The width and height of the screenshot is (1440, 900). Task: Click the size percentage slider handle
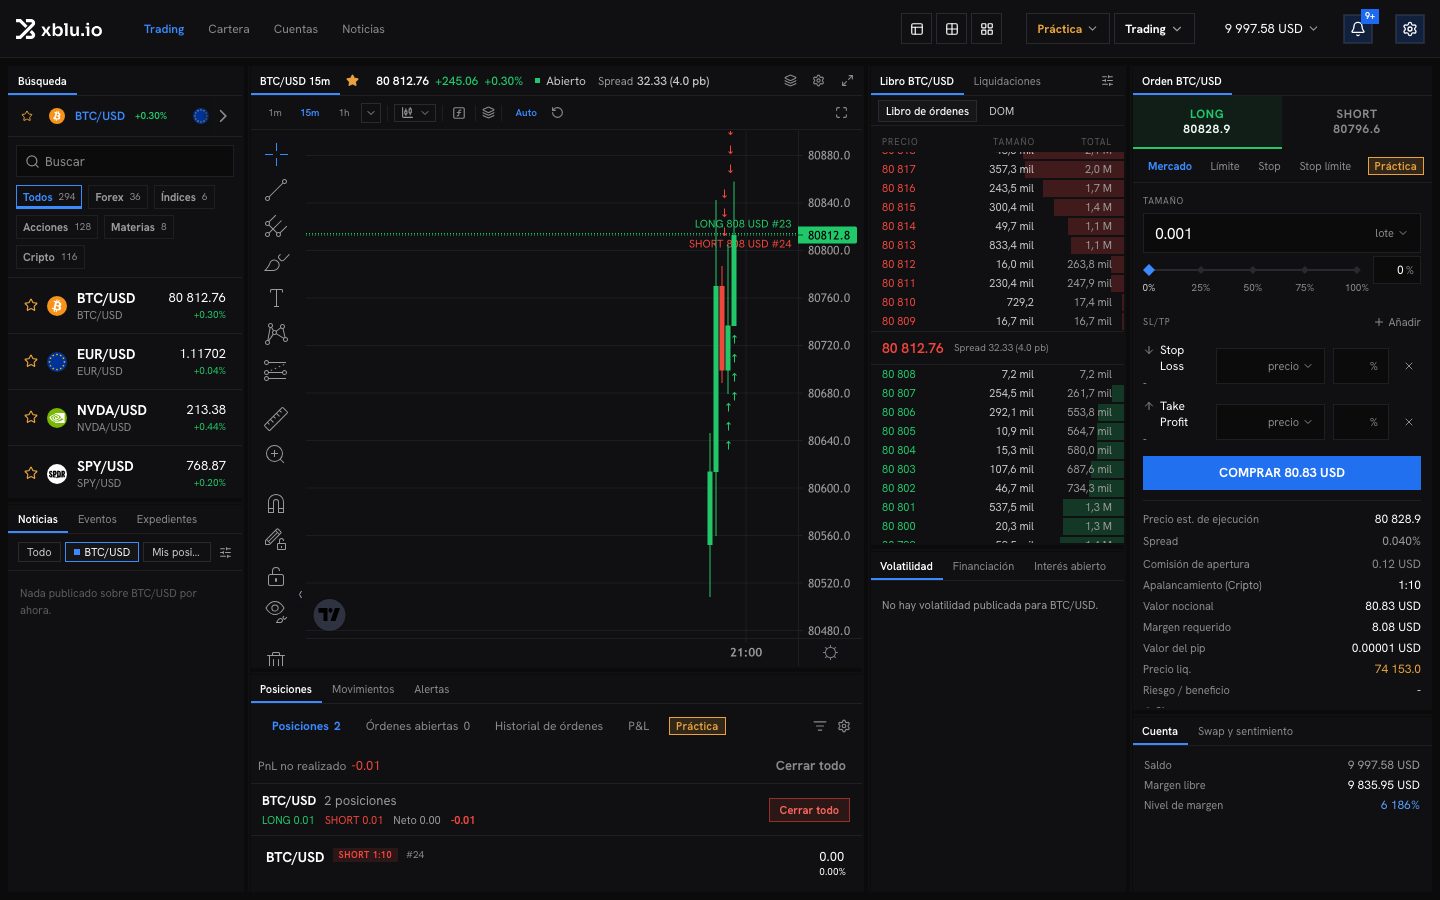click(1149, 270)
